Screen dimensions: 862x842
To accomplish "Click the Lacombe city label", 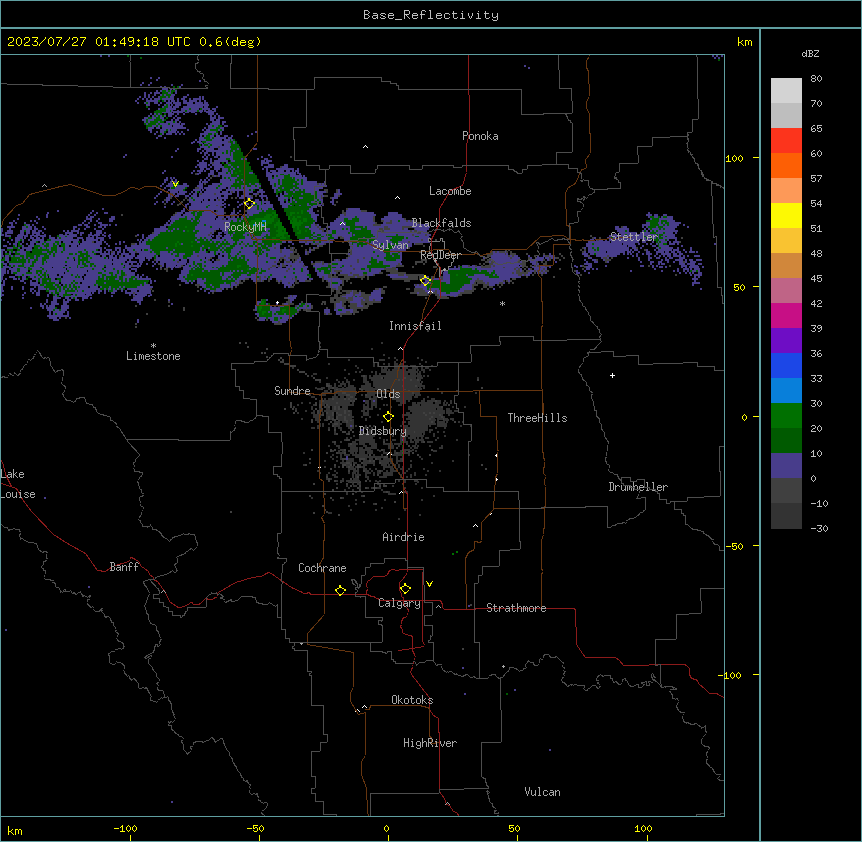I will (x=450, y=191).
